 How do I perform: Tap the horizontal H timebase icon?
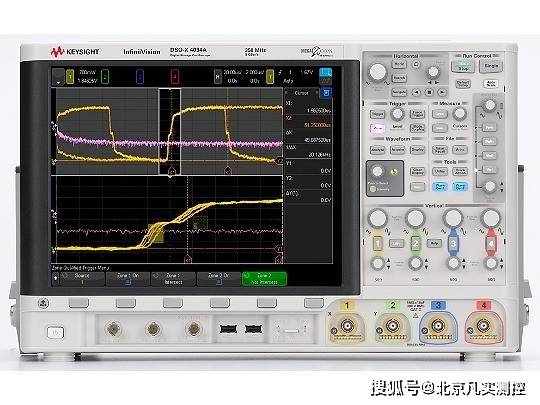217,76
